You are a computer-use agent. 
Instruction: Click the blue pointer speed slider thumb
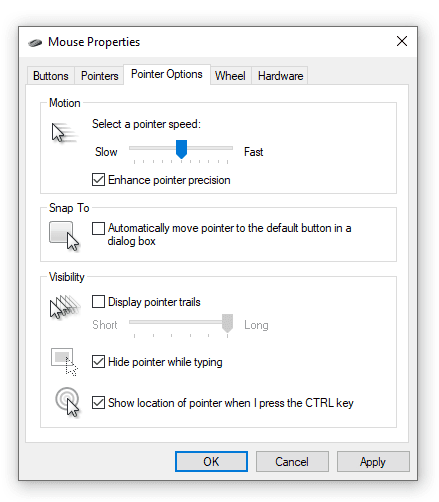(x=181, y=149)
